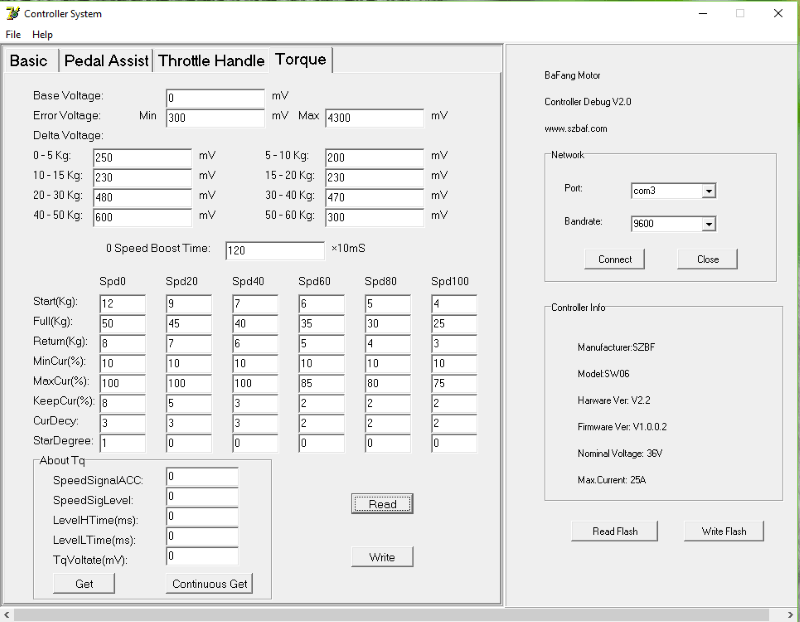This screenshot has width=800, height=622.
Task: Click the MaxCur(%) field under Spd100
Action: pos(454,383)
